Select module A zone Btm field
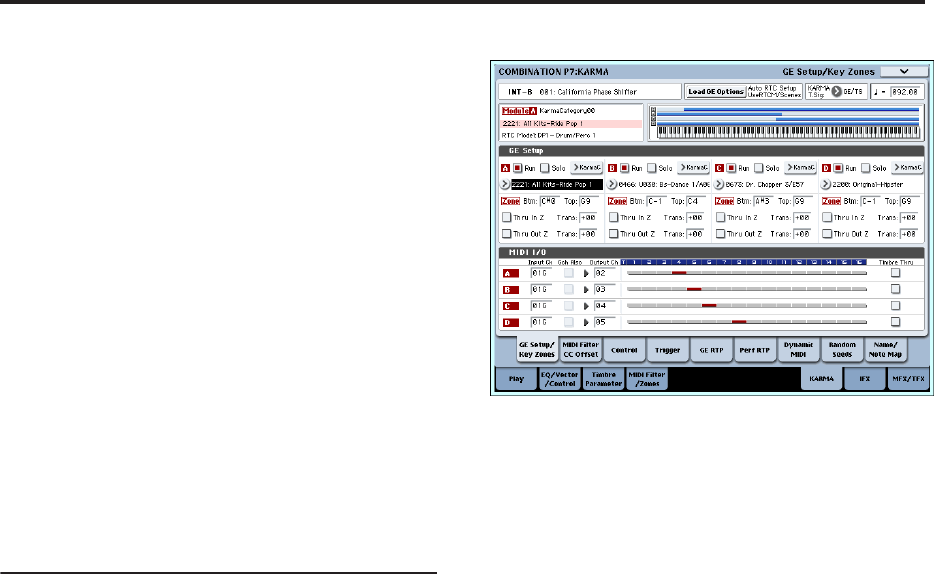Viewport: 934px width, 574px height. pos(549,201)
